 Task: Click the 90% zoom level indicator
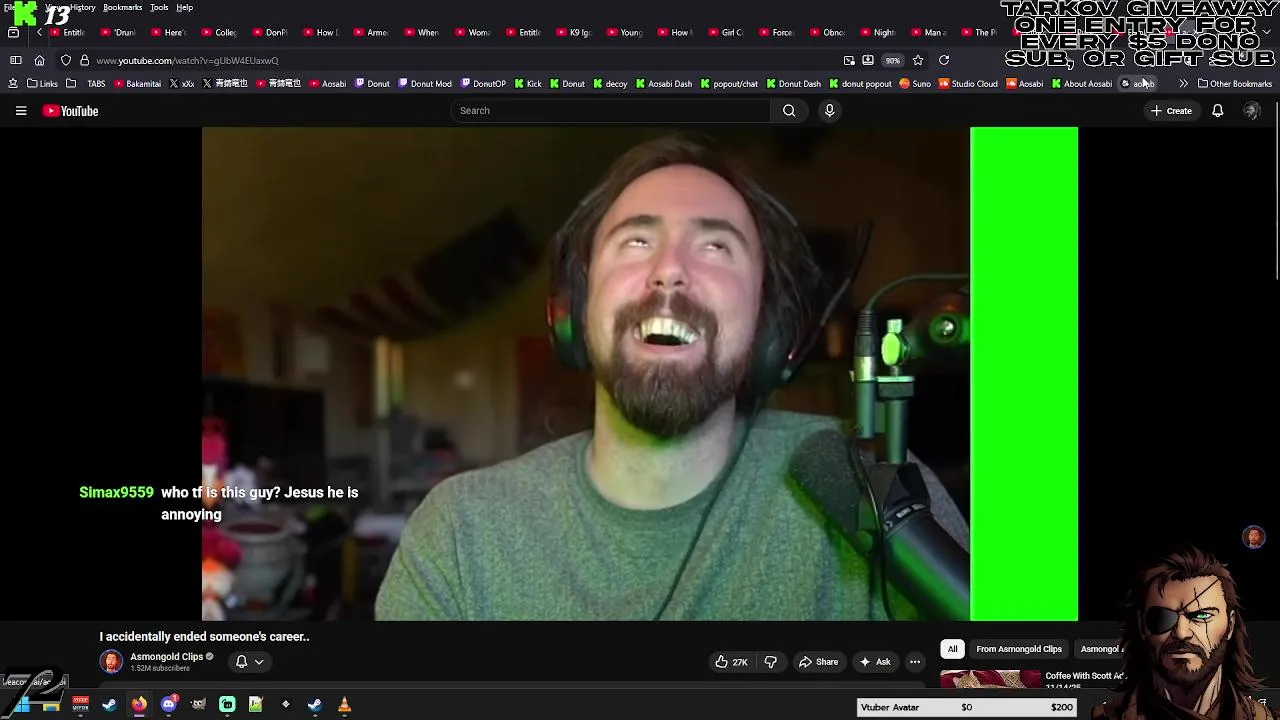(892, 60)
